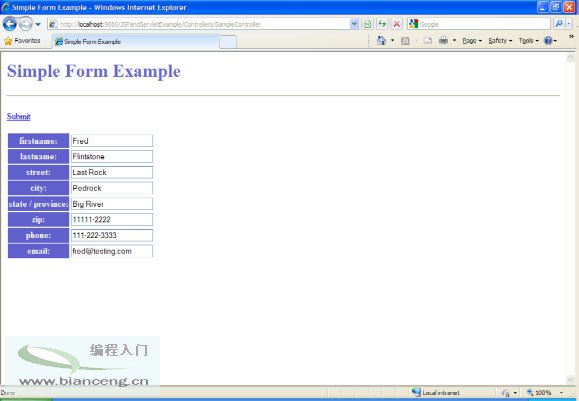Viewport: 579px width, 401px height.
Task: Click the Compatibility View page icon
Action: click(367, 24)
